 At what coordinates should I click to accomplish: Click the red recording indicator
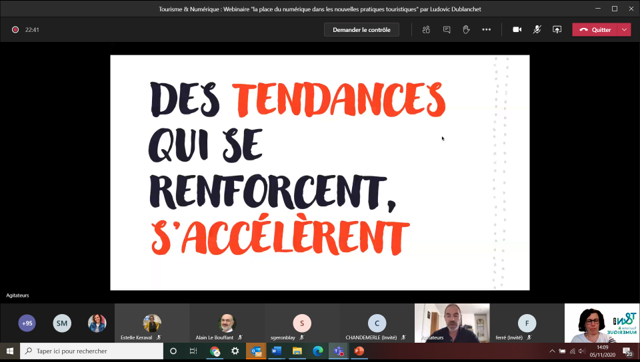pos(15,30)
